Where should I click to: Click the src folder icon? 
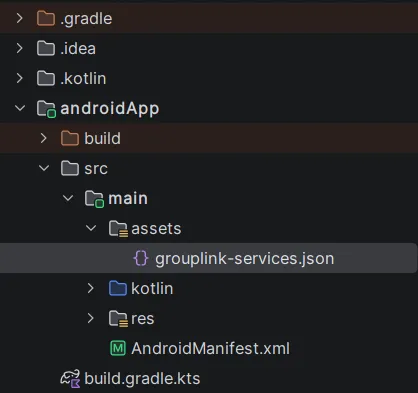(70, 168)
